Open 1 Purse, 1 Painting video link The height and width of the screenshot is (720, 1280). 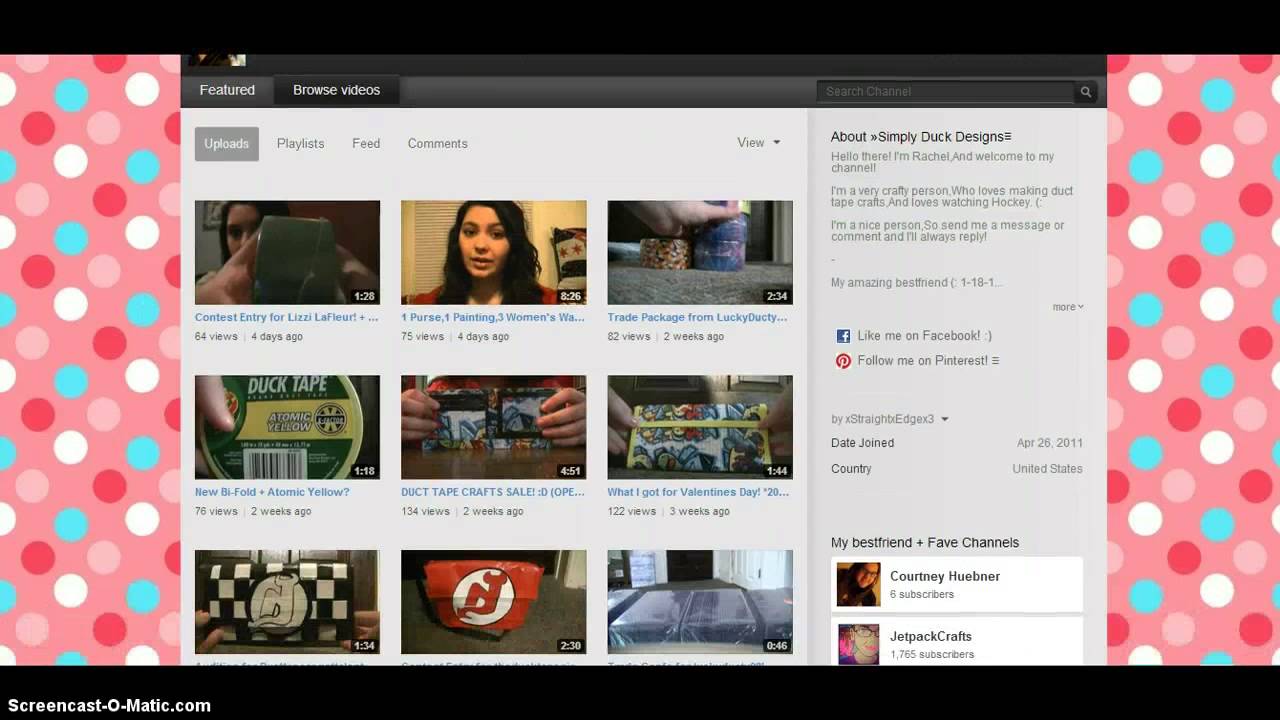pos(493,317)
